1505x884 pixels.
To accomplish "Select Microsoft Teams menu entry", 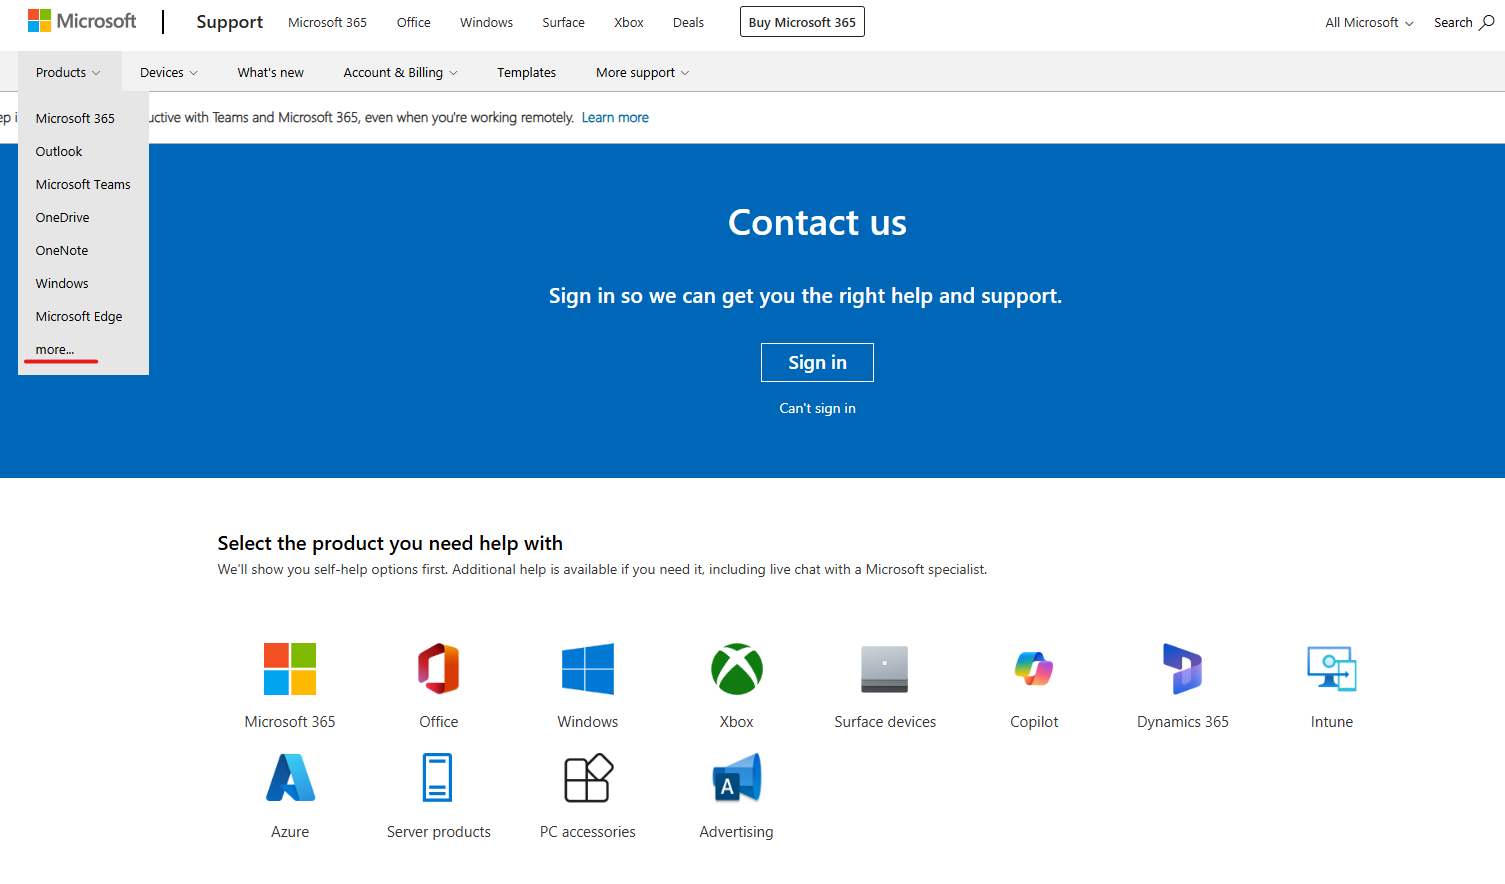I will tap(83, 184).
